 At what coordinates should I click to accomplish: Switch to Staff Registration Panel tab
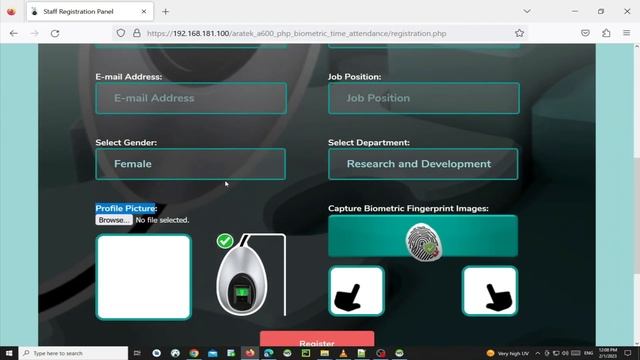click(90, 11)
